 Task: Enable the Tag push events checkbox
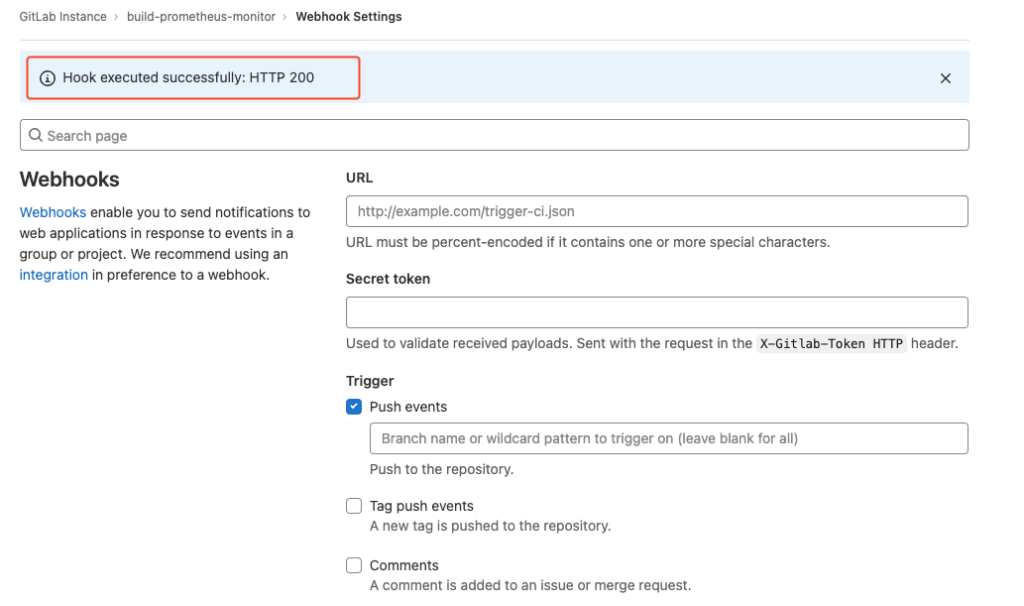(x=354, y=505)
